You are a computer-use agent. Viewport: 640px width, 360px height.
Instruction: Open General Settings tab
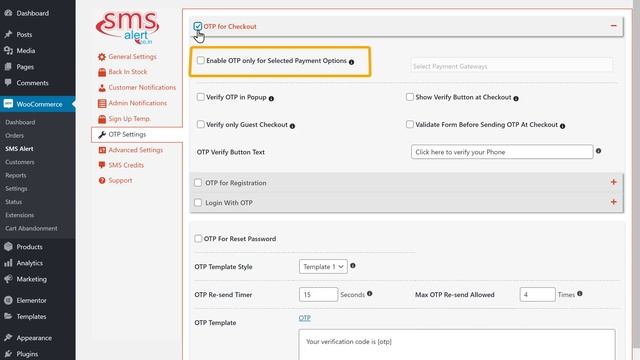132,57
